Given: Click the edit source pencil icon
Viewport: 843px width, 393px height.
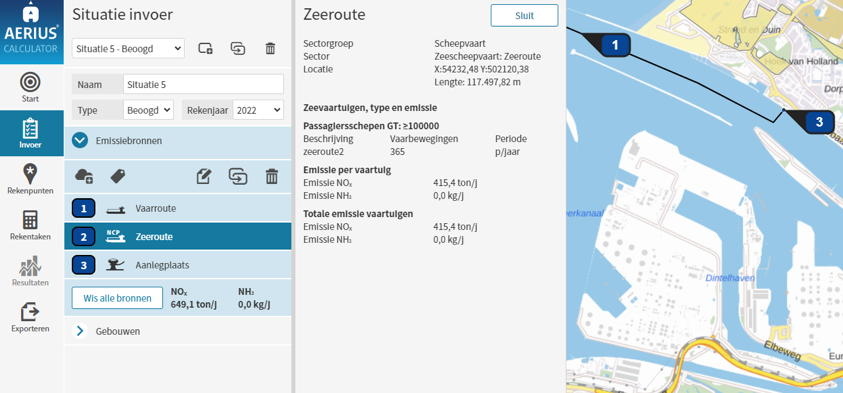Looking at the screenshot, I should (204, 176).
